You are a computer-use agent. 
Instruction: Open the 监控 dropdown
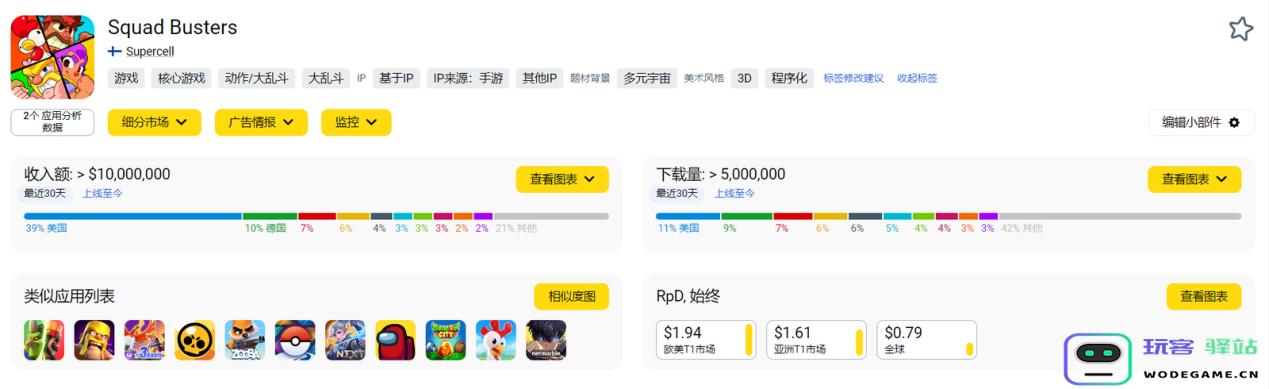coord(356,122)
